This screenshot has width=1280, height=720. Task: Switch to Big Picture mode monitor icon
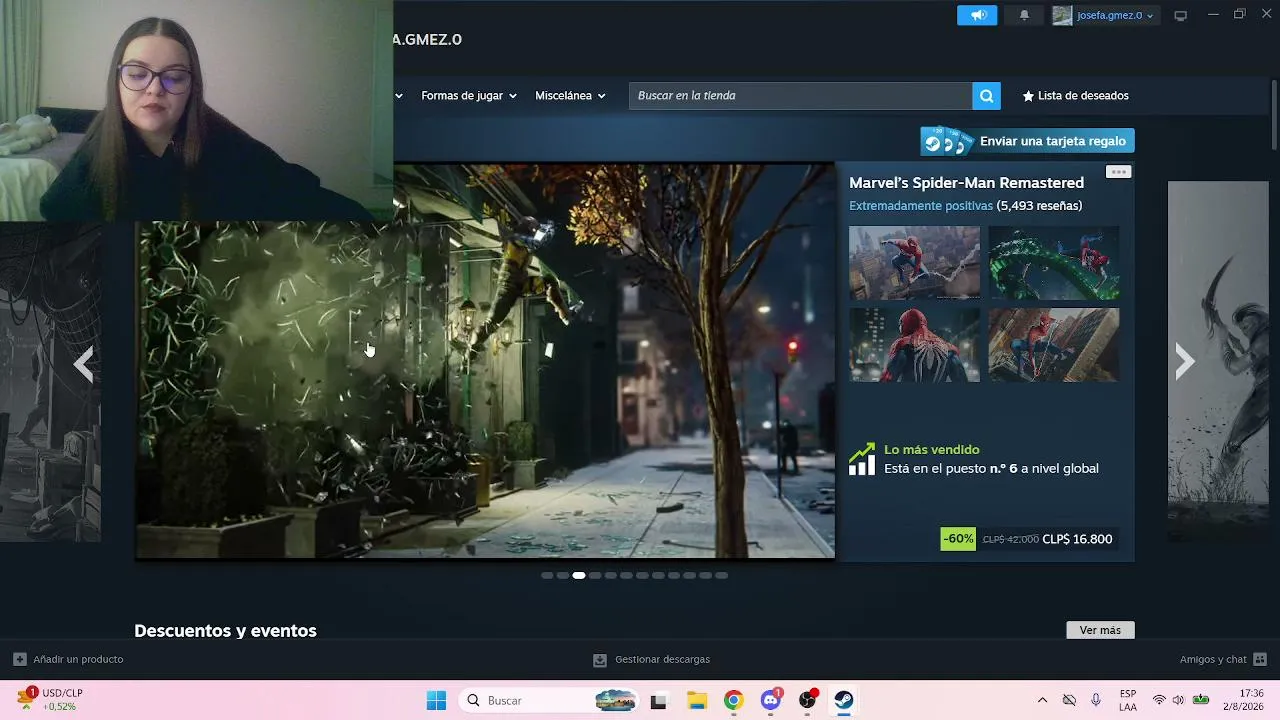tap(1181, 15)
